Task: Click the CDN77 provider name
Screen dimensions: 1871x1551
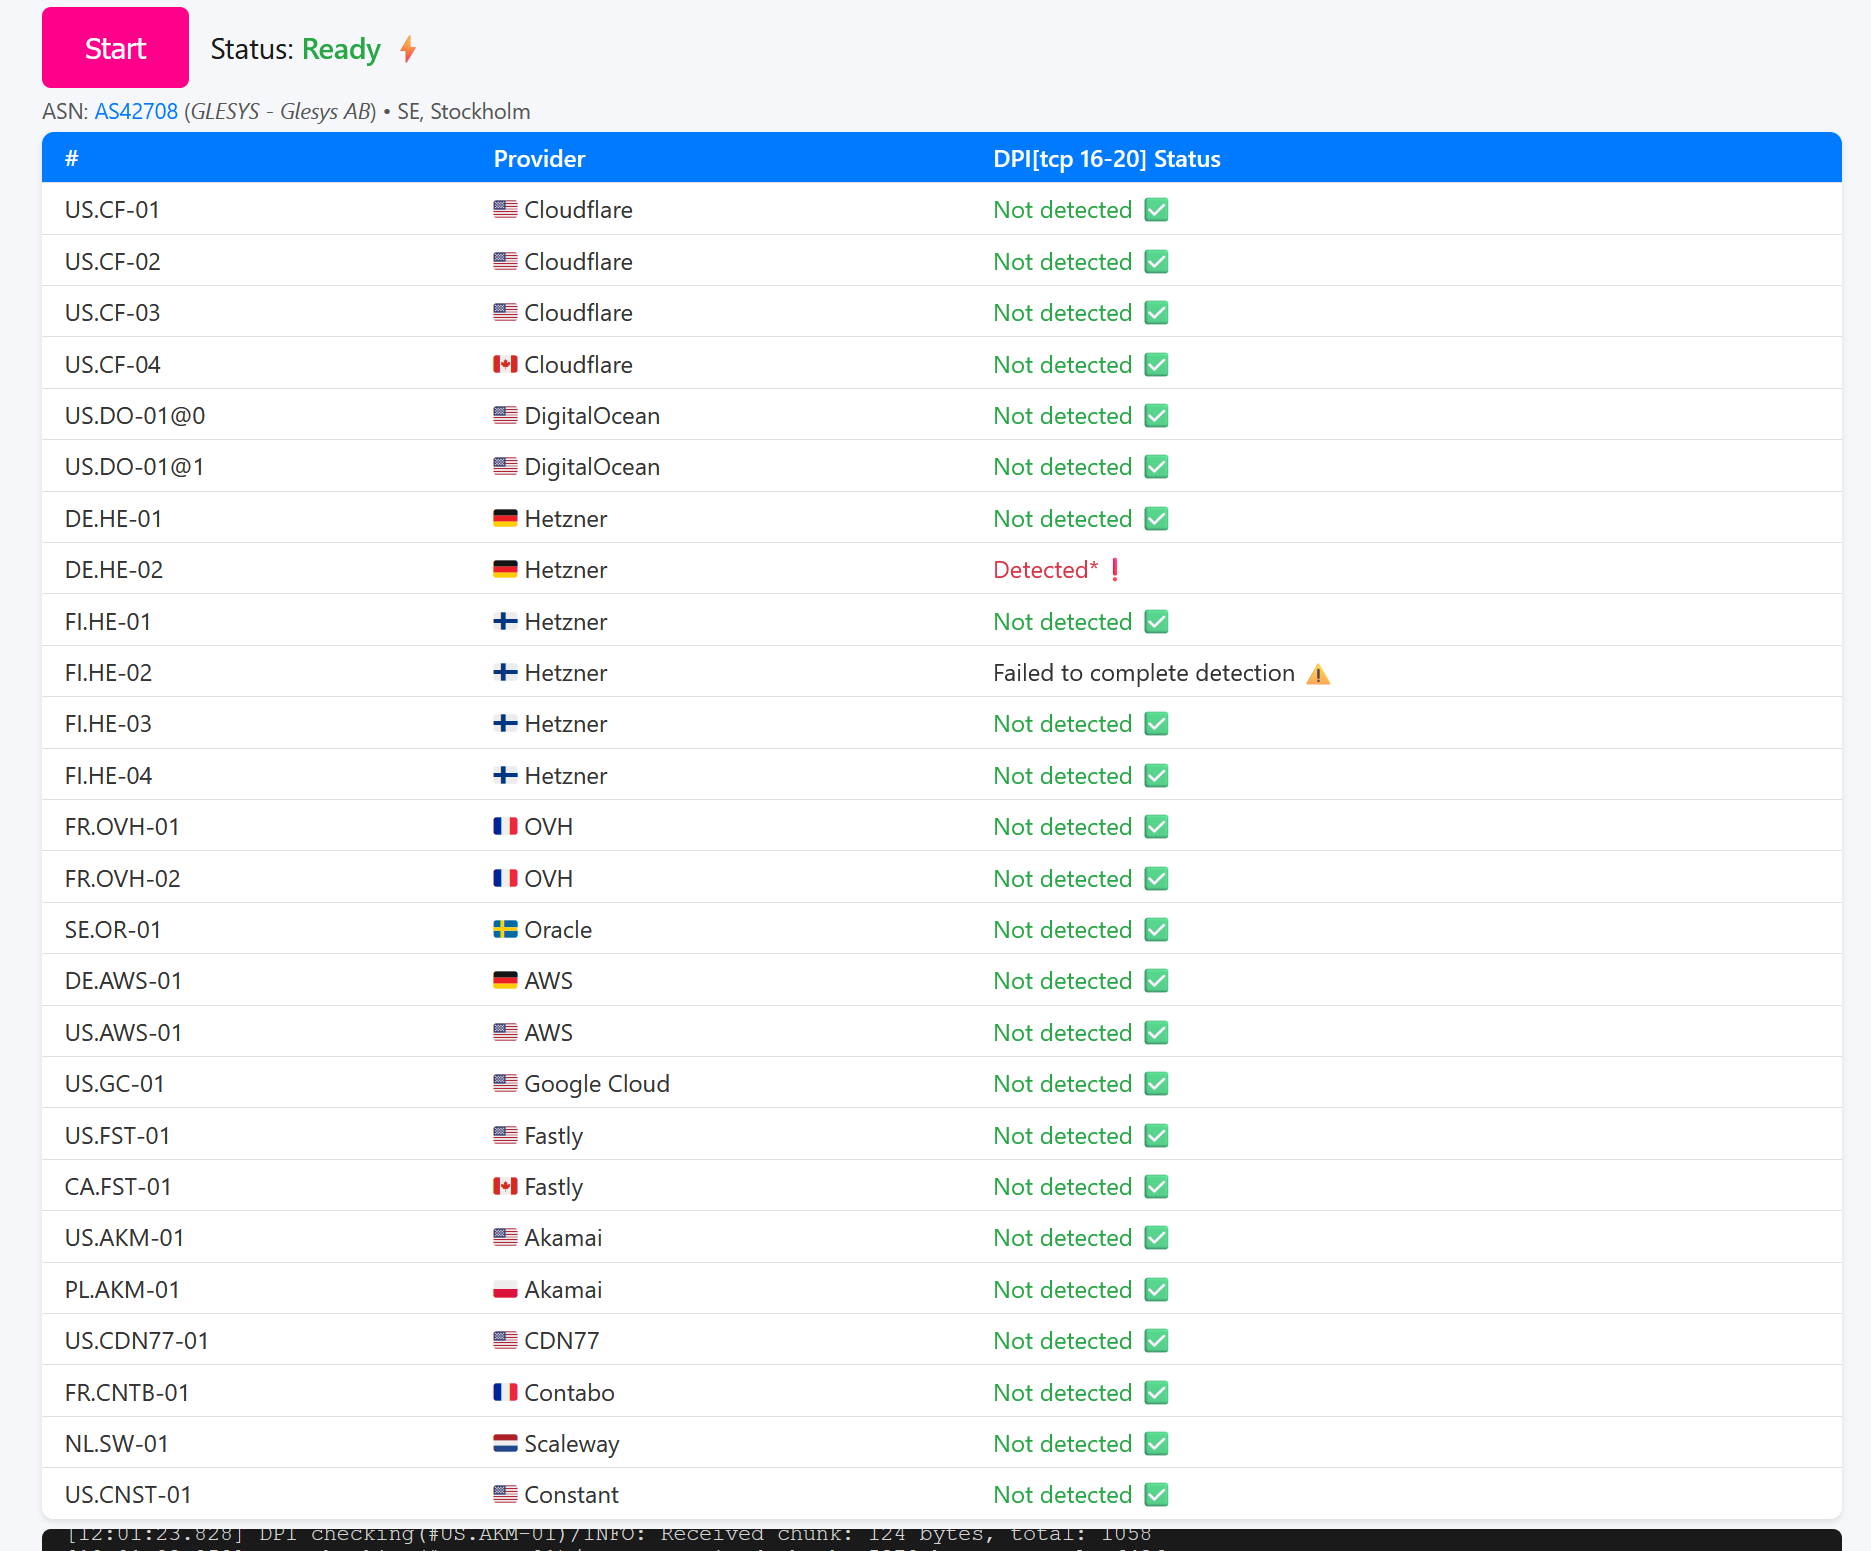Action: pos(562,1340)
